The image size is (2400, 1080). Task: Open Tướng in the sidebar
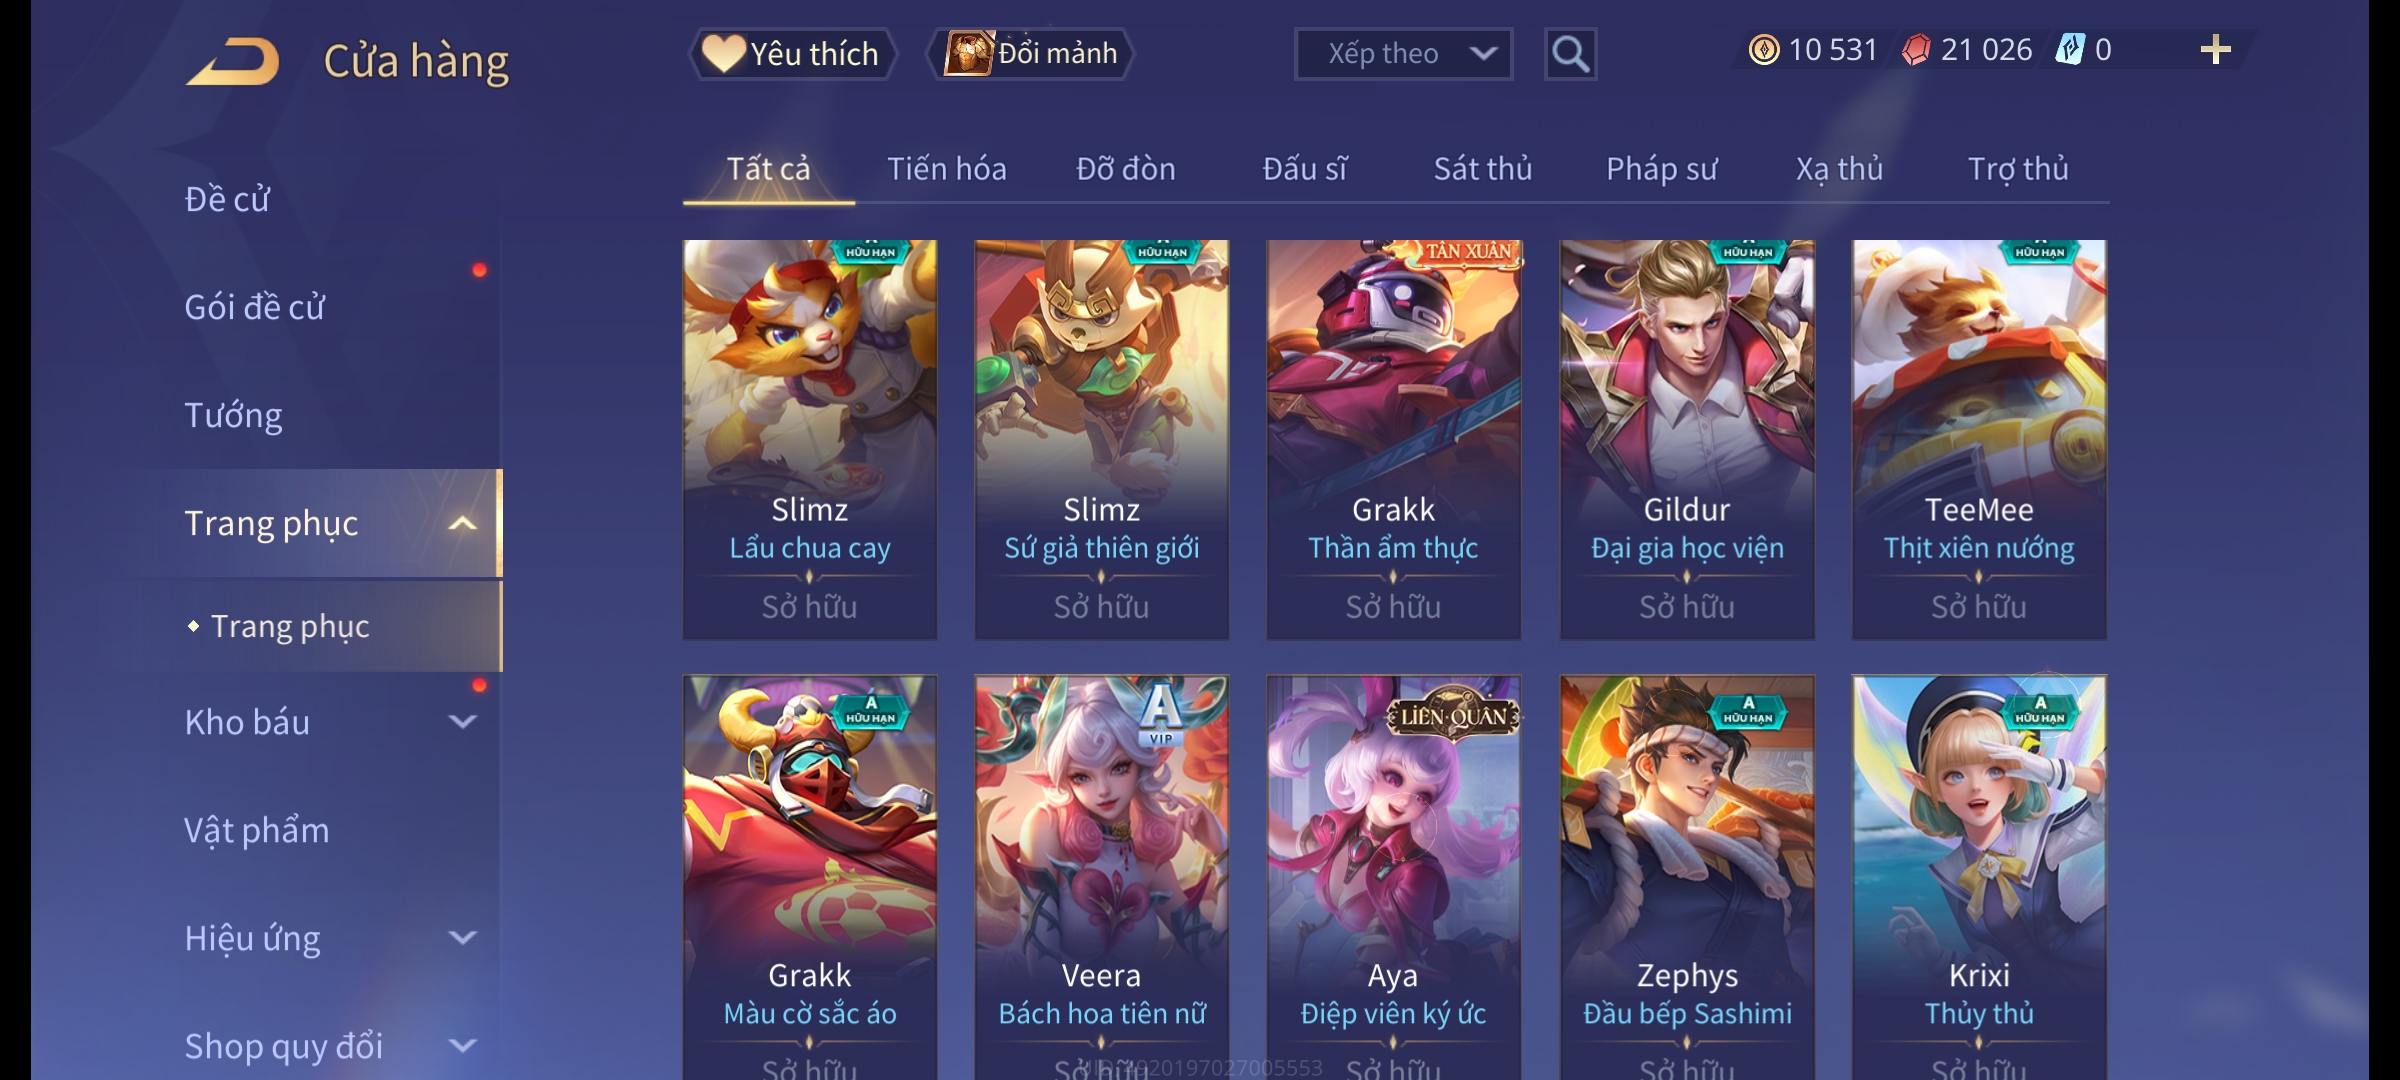click(x=233, y=415)
